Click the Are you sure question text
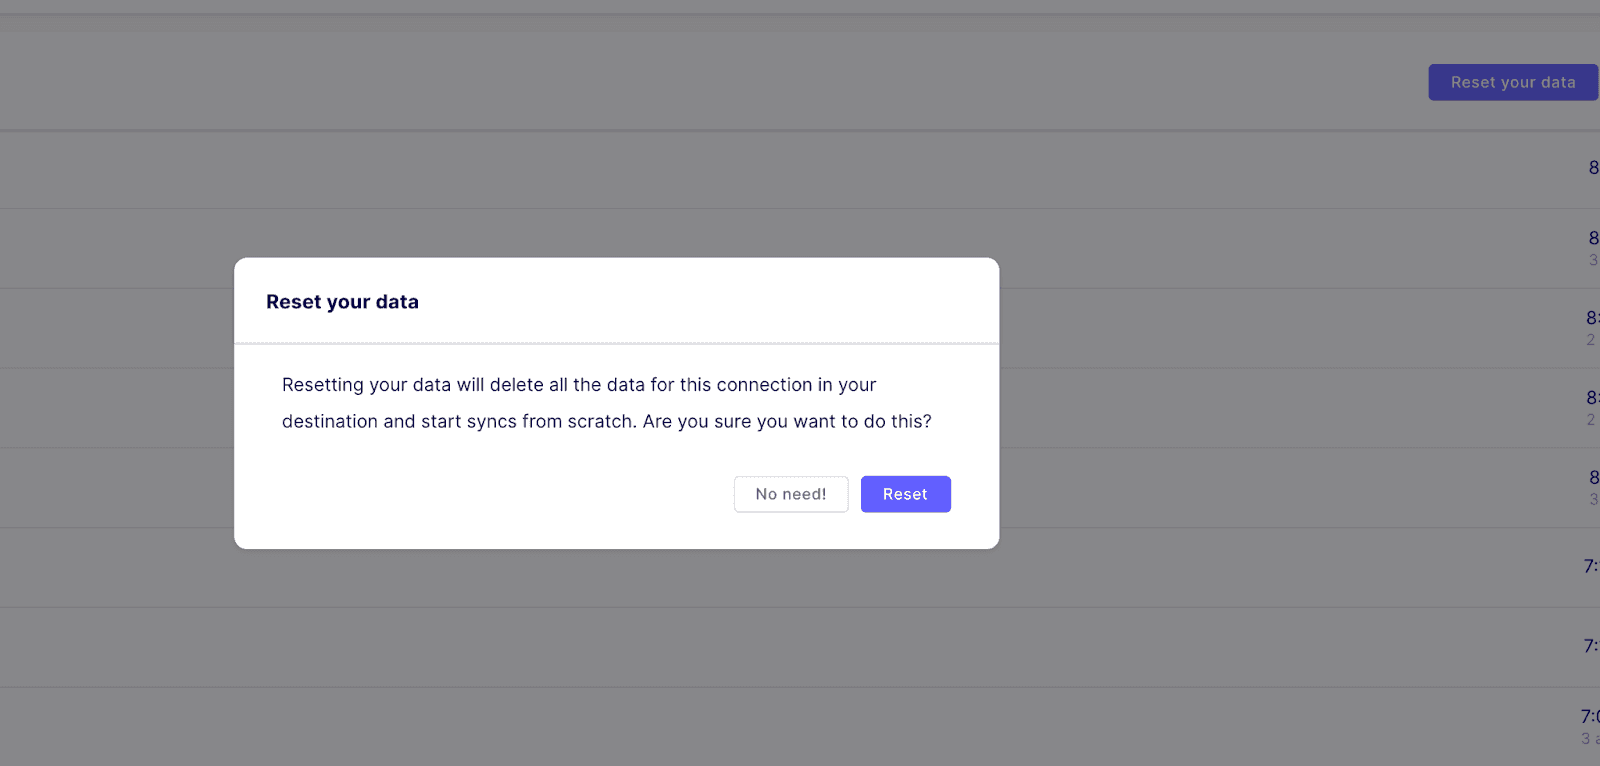1600x766 pixels. click(x=787, y=421)
